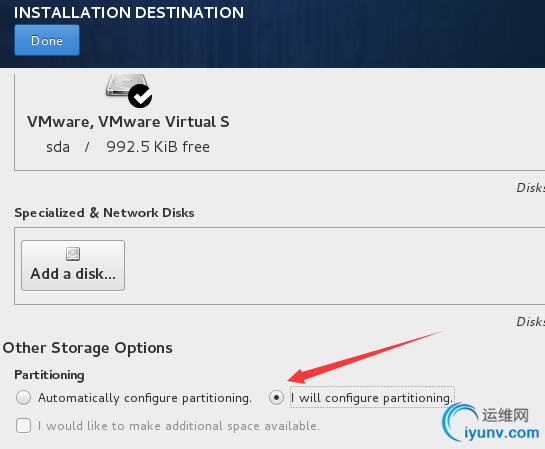The width and height of the screenshot is (545, 449).
Task: Click the sda 992.5 KiB free text
Action: click(x=128, y=147)
